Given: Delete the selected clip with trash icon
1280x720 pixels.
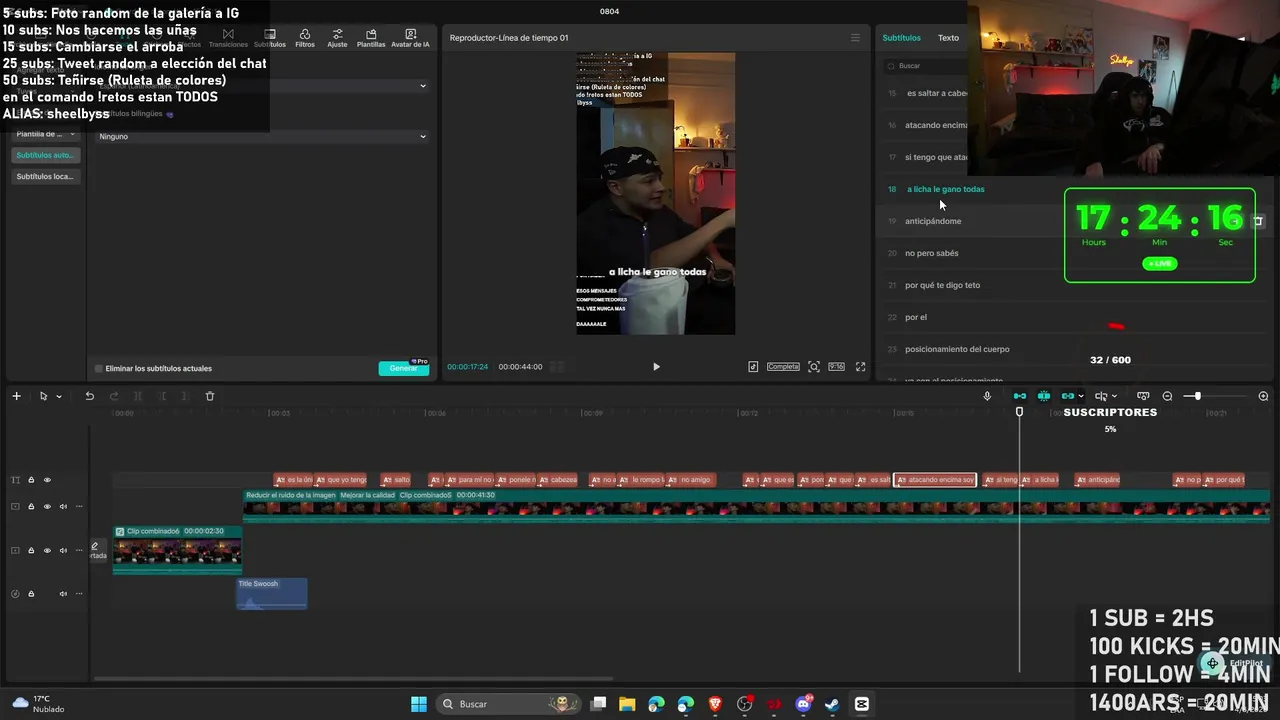Looking at the screenshot, I should [210, 396].
